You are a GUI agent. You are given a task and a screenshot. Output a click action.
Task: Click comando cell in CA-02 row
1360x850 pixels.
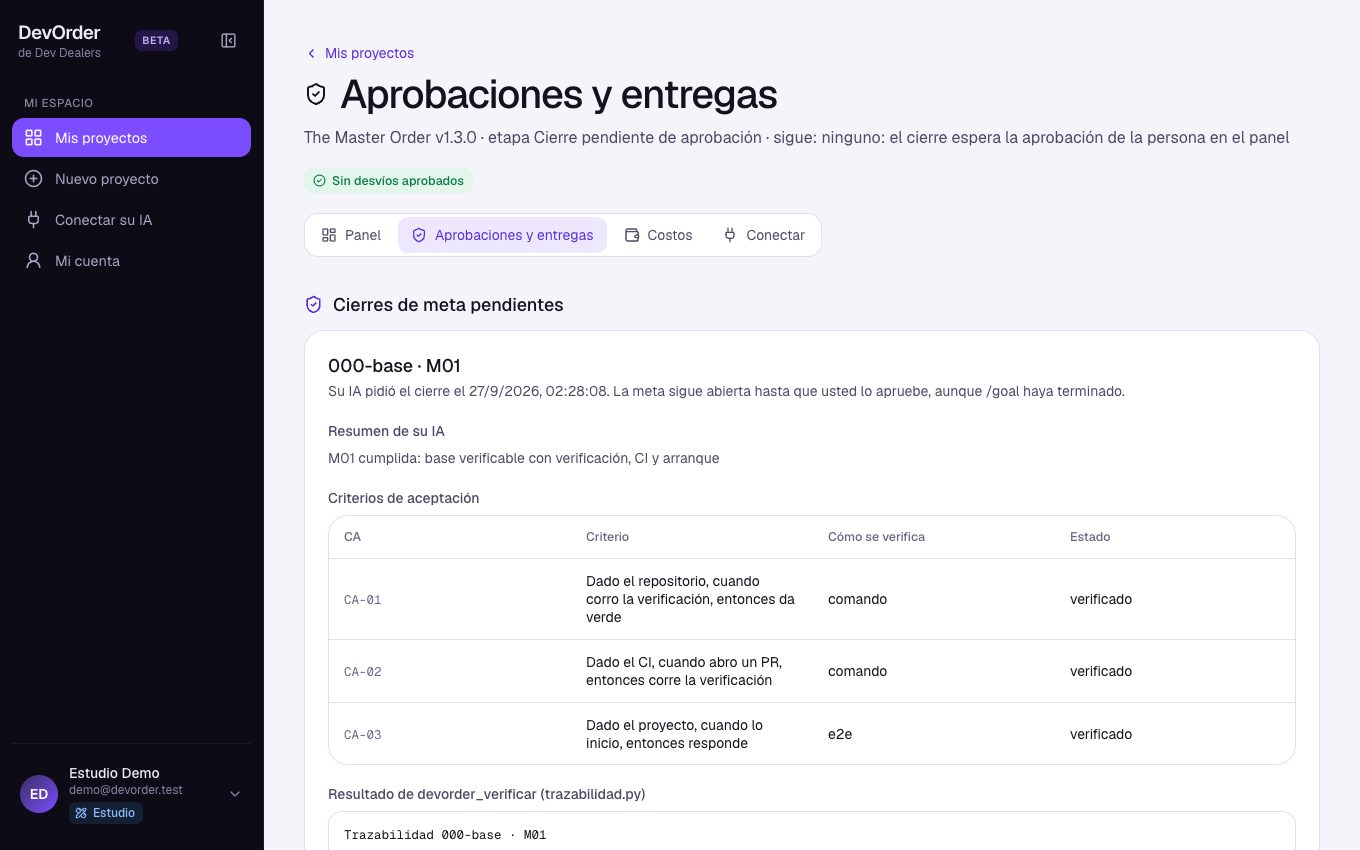coord(857,671)
